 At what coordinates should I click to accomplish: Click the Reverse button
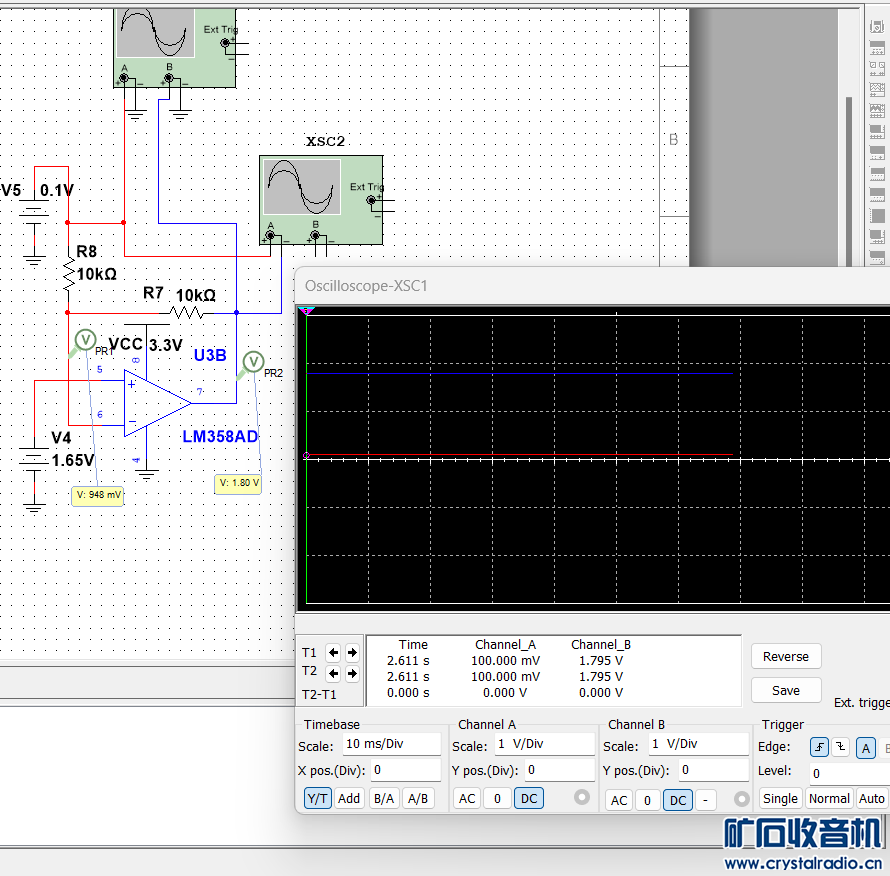click(x=786, y=657)
